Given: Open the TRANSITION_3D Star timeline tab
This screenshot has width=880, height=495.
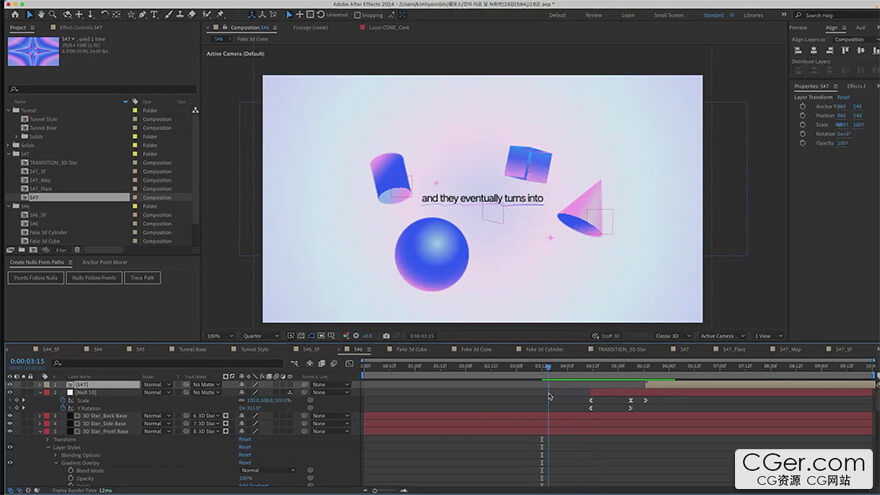Looking at the screenshot, I should point(621,349).
